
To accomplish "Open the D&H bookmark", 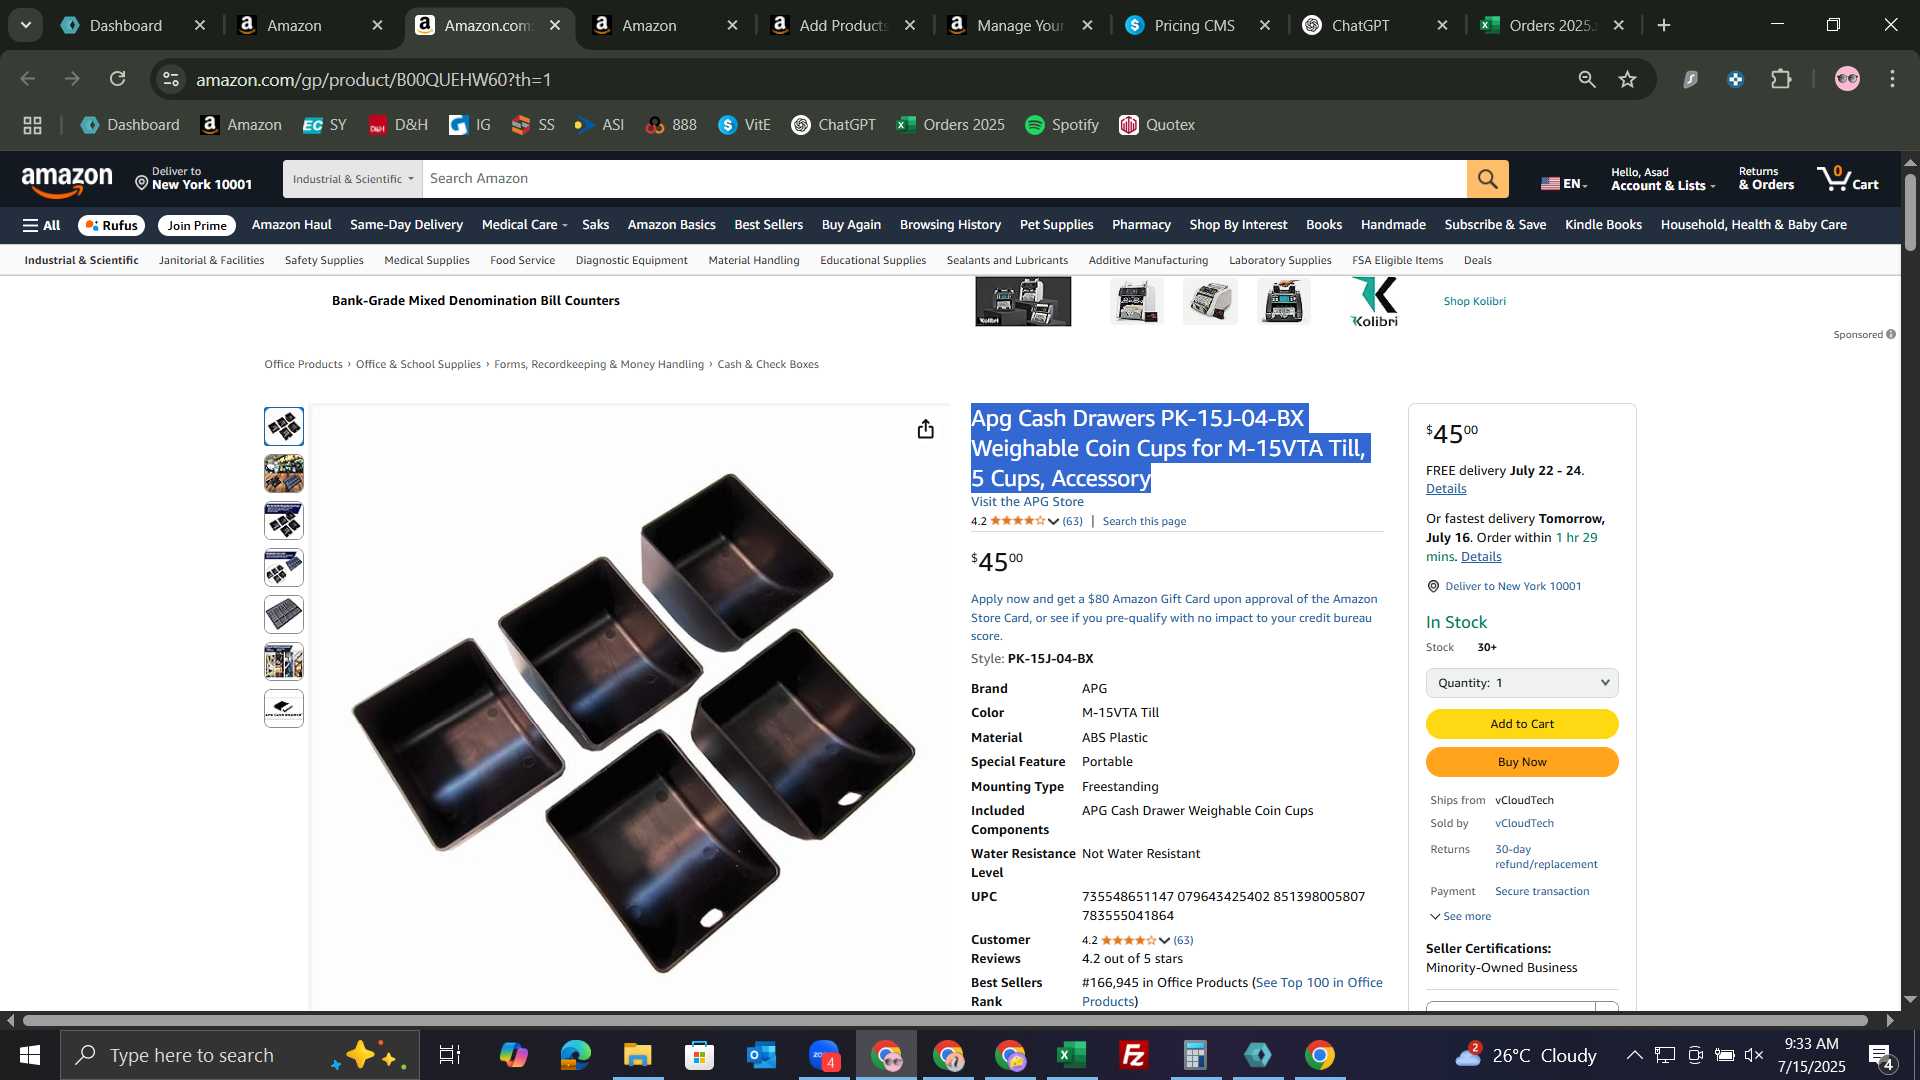I will pos(398,125).
